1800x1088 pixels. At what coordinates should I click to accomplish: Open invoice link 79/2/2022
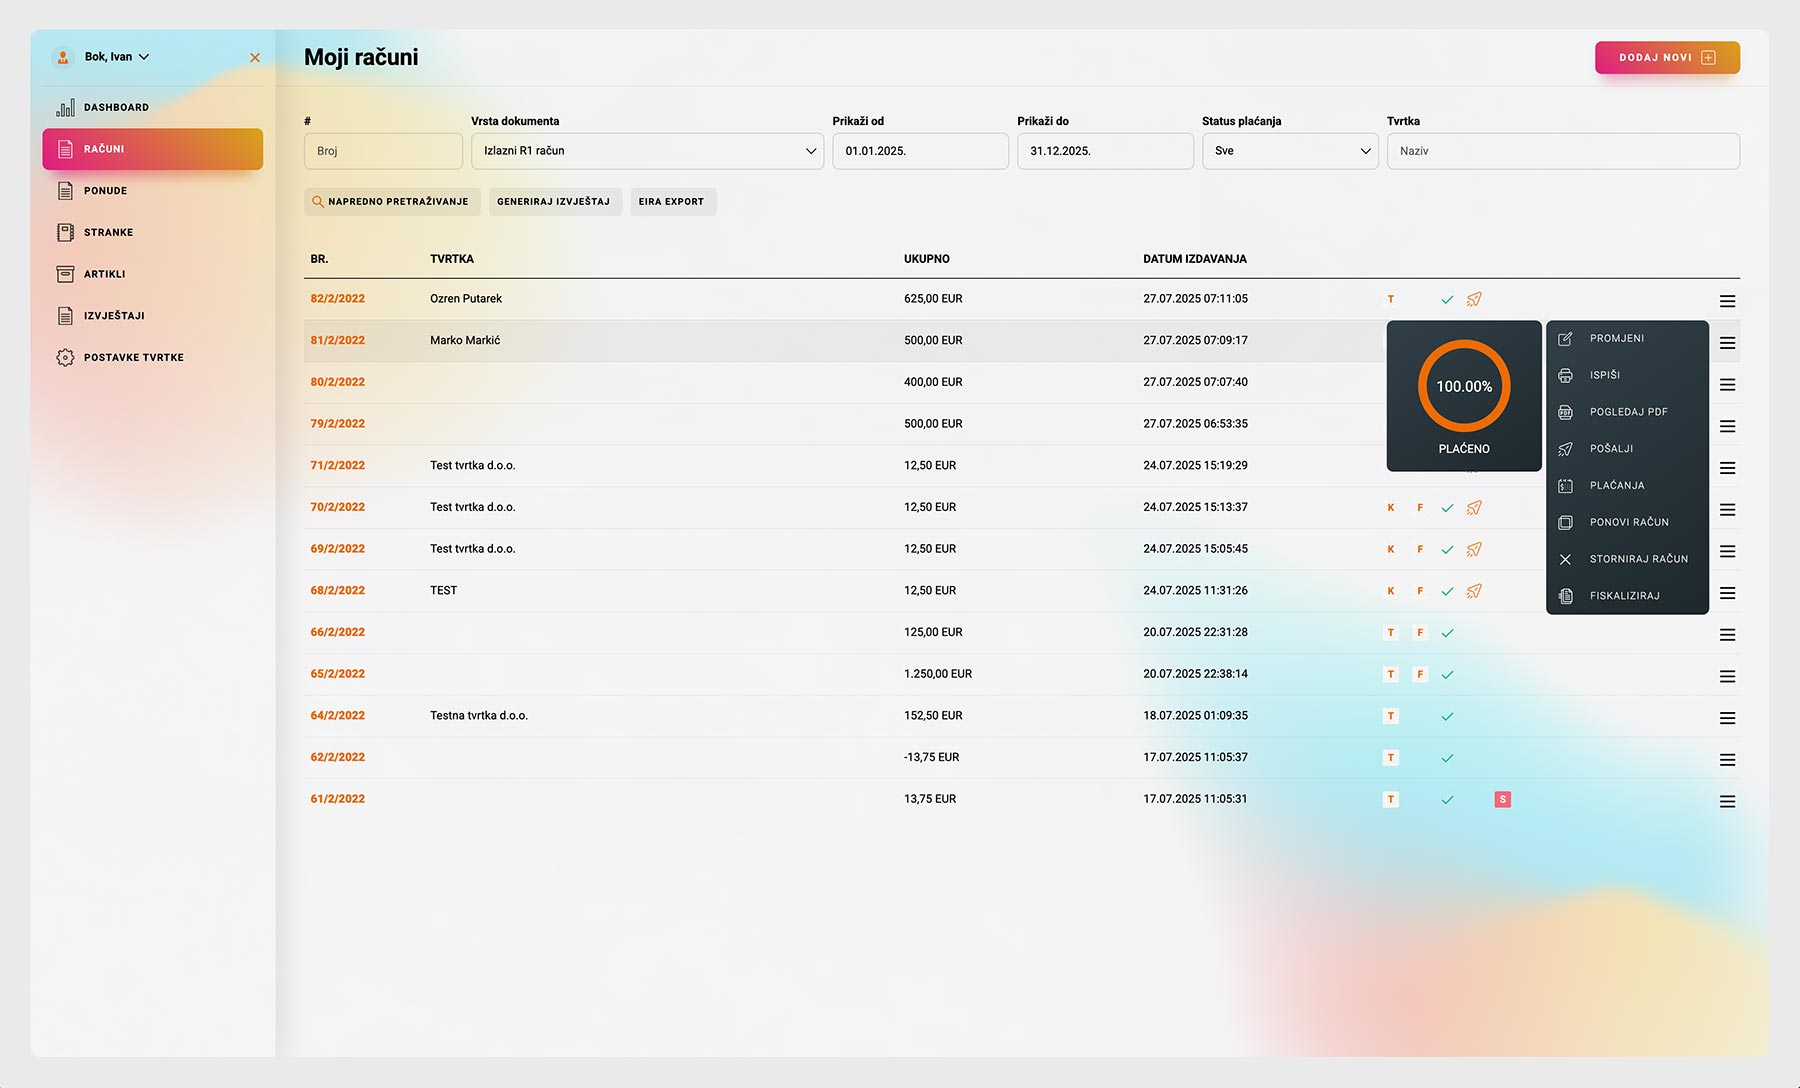point(338,424)
